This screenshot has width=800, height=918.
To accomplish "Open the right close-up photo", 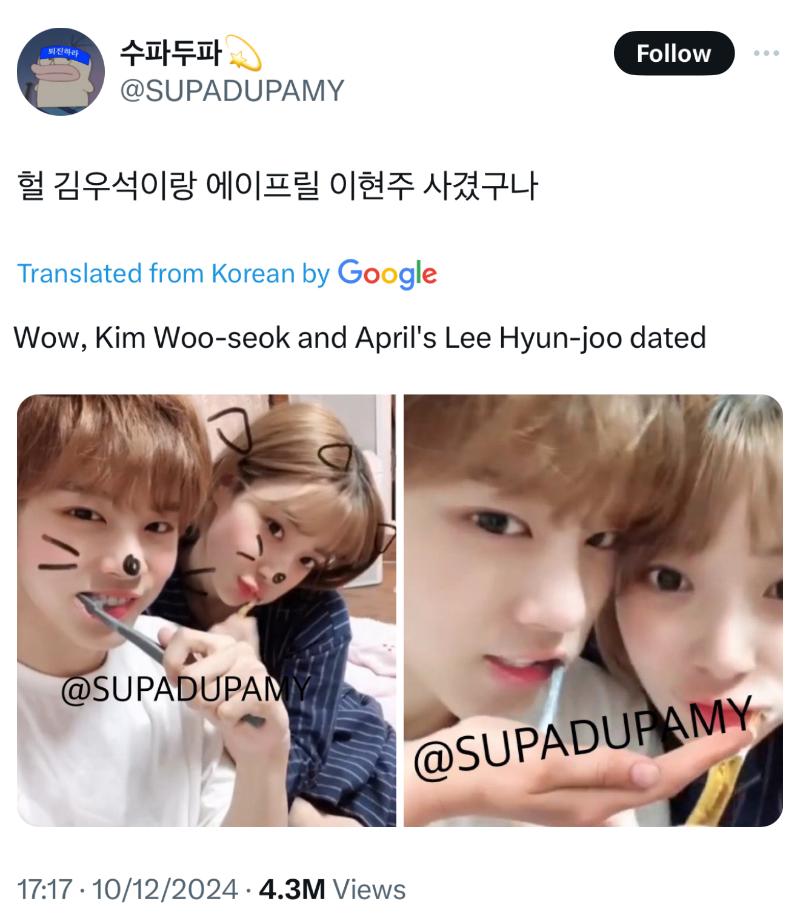I will (x=593, y=611).
